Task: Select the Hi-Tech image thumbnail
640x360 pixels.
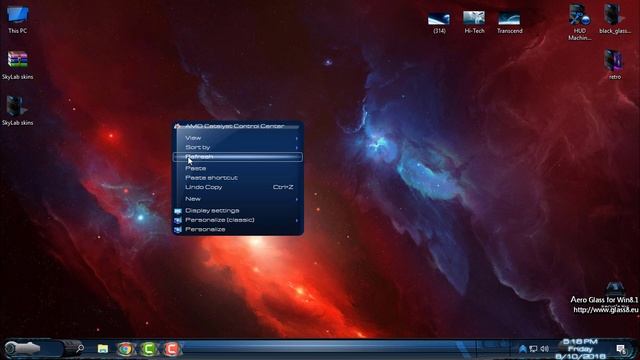Action: [x=474, y=22]
